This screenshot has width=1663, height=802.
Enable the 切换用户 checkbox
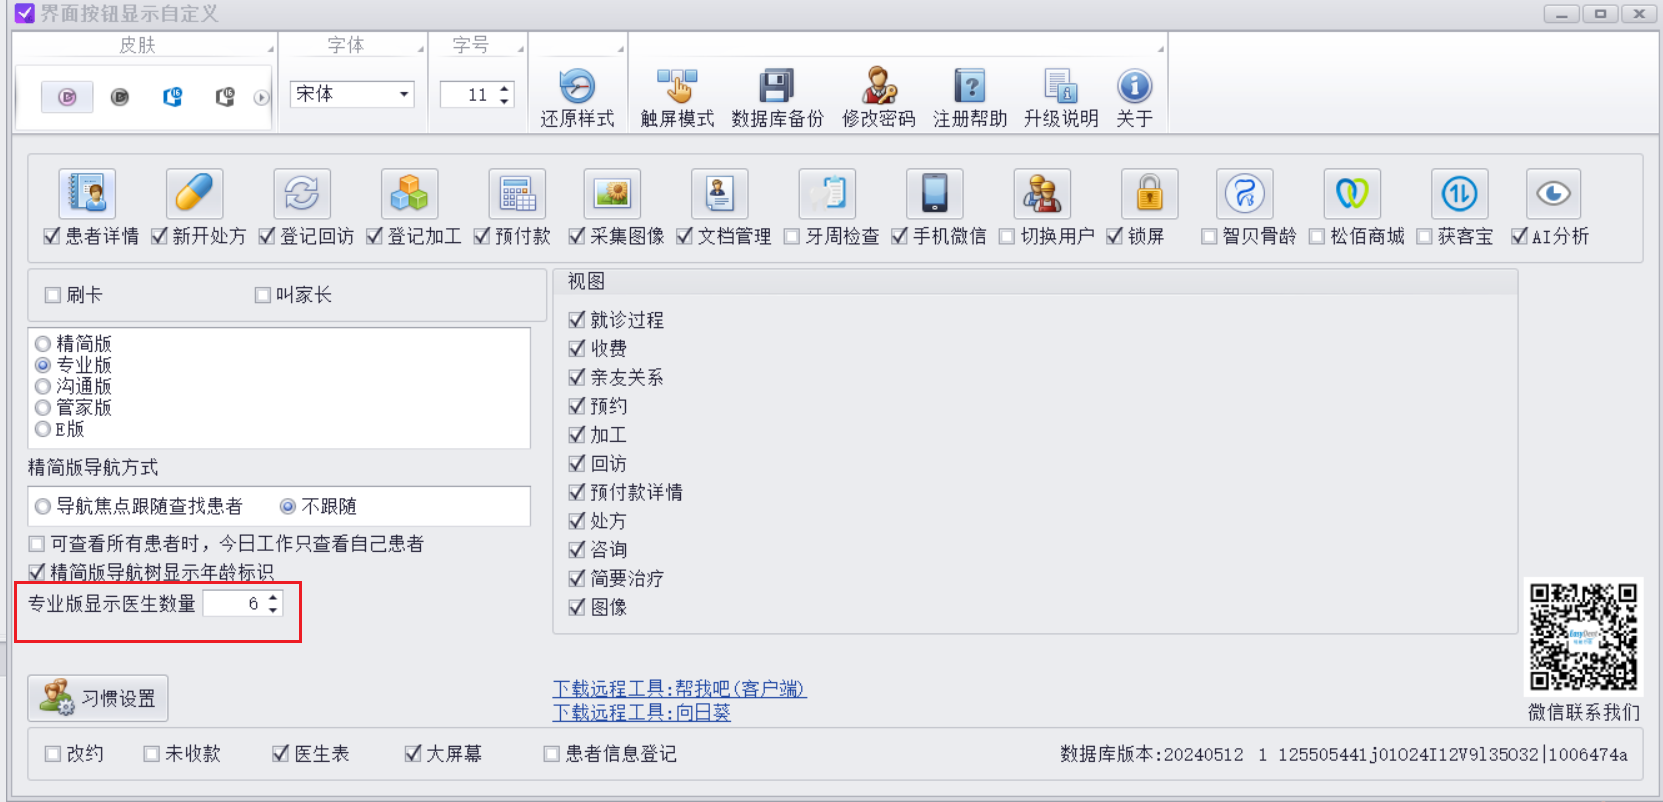[x=1007, y=236]
